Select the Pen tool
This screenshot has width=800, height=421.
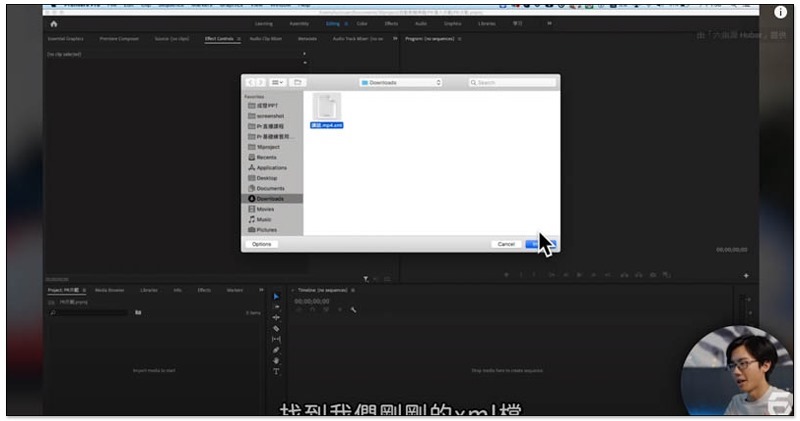(276, 350)
